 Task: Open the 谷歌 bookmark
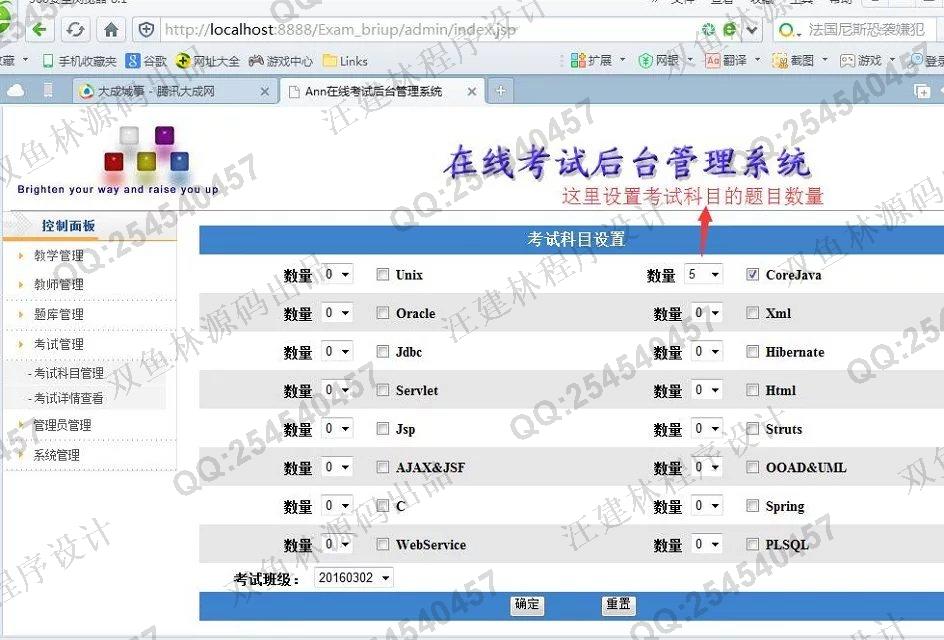(x=146, y=61)
